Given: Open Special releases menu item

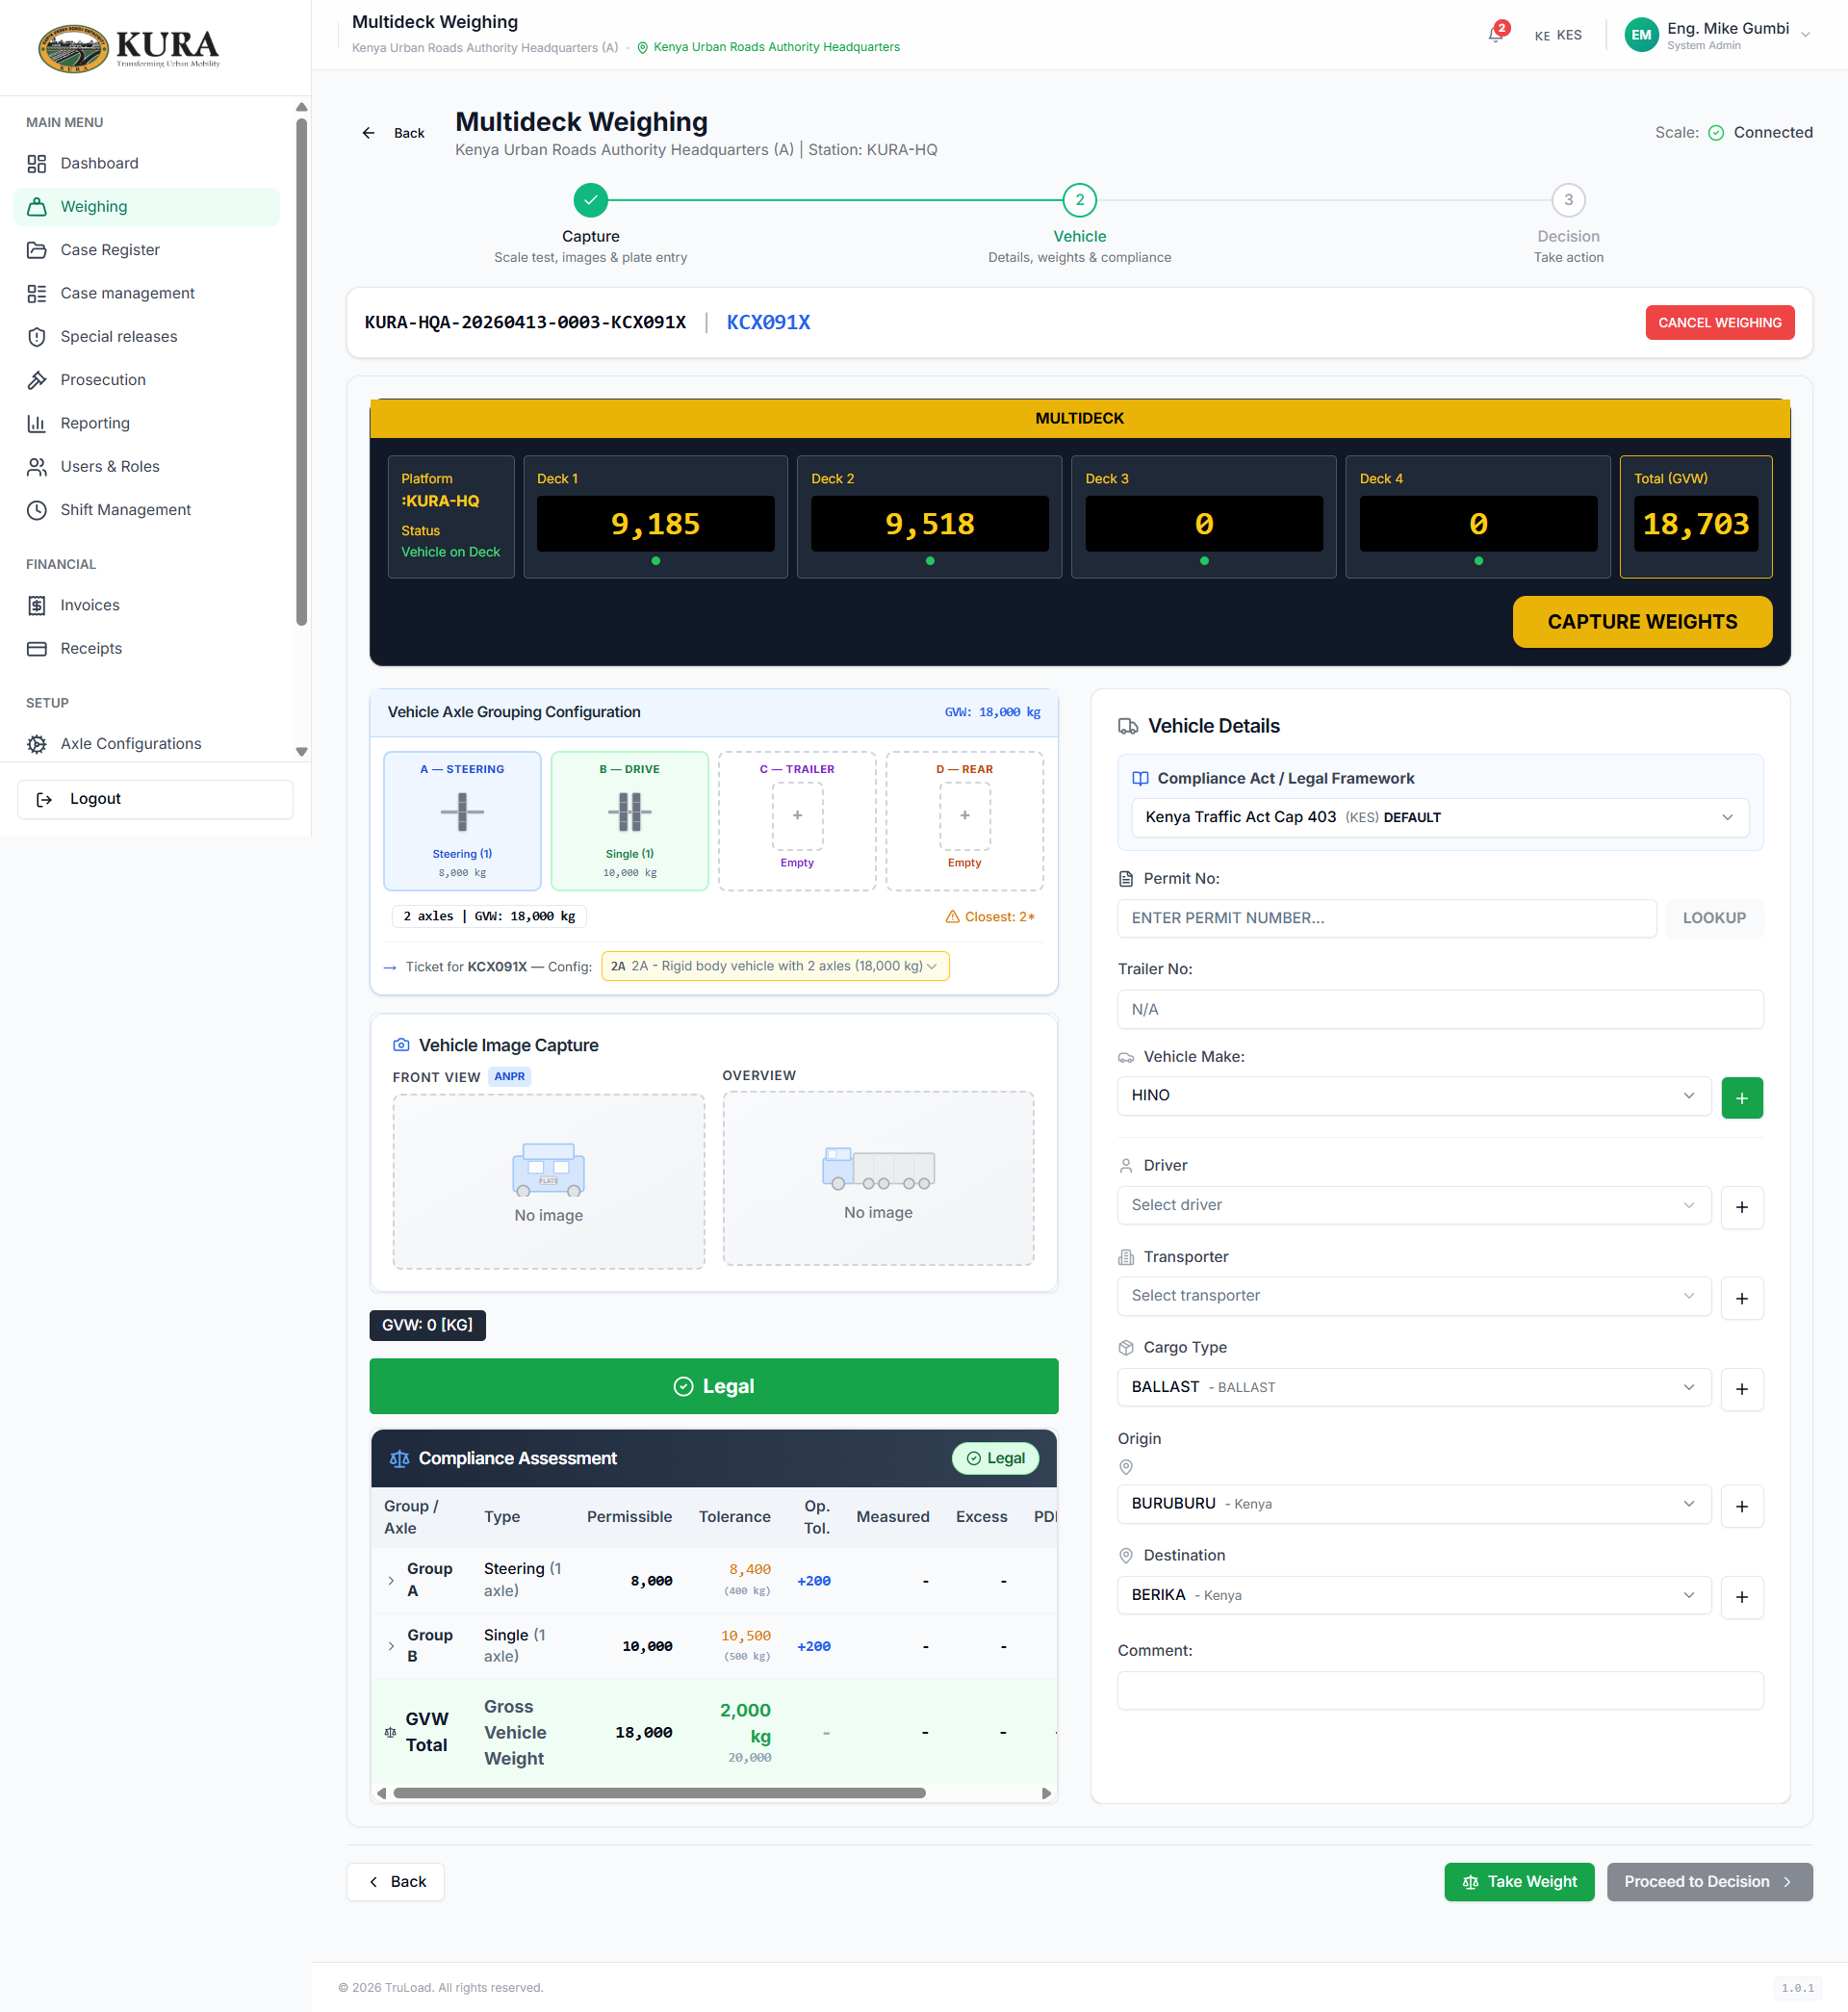Looking at the screenshot, I should pyautogui.click(x=147, y=337).
